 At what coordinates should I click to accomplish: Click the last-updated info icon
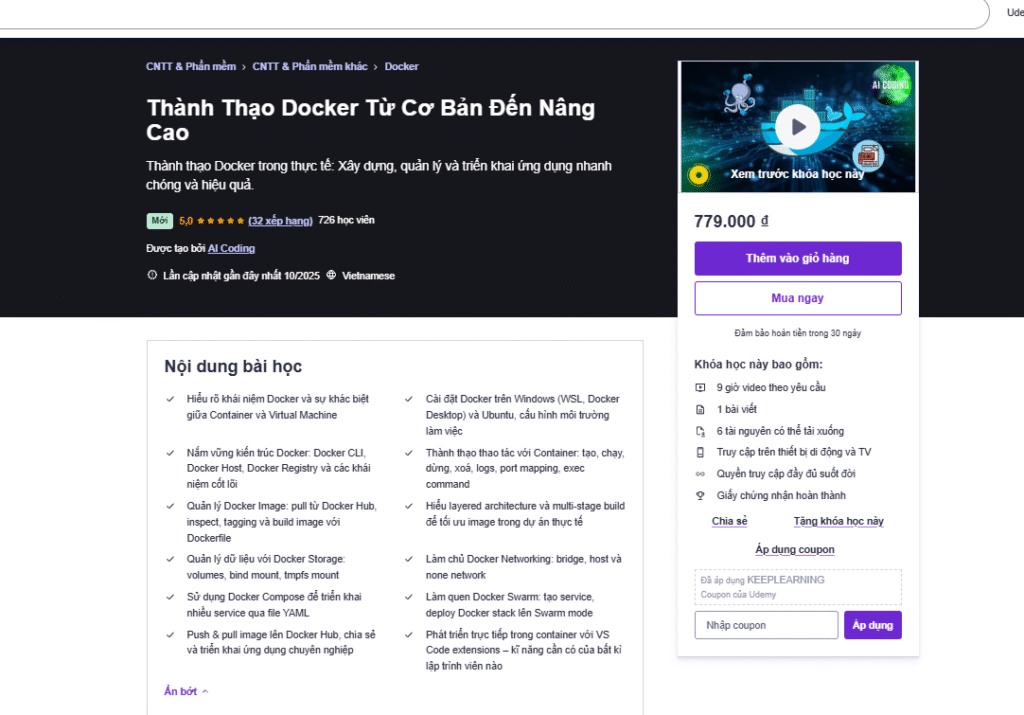tap(152, 275)
